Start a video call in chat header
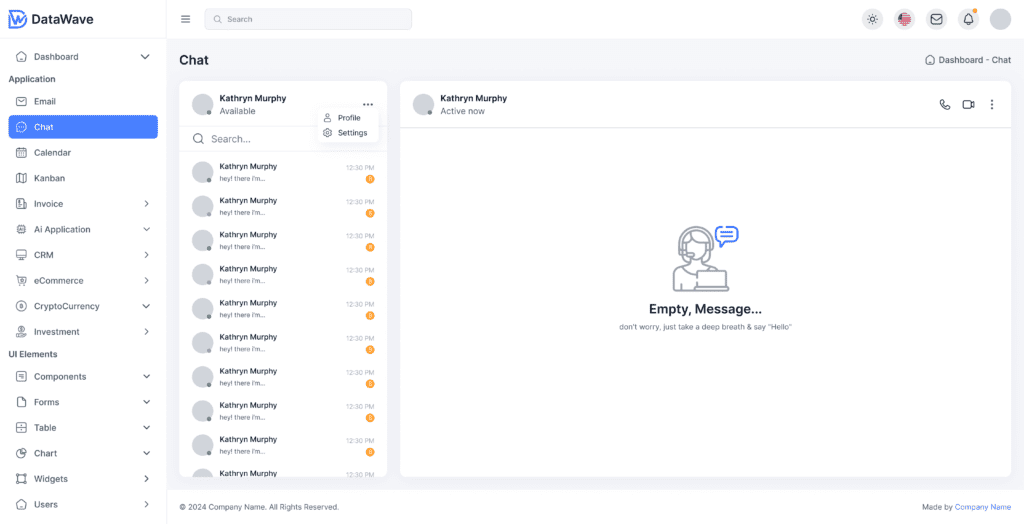This screenshot has height=524, width=1024. [x=968, y=105]
